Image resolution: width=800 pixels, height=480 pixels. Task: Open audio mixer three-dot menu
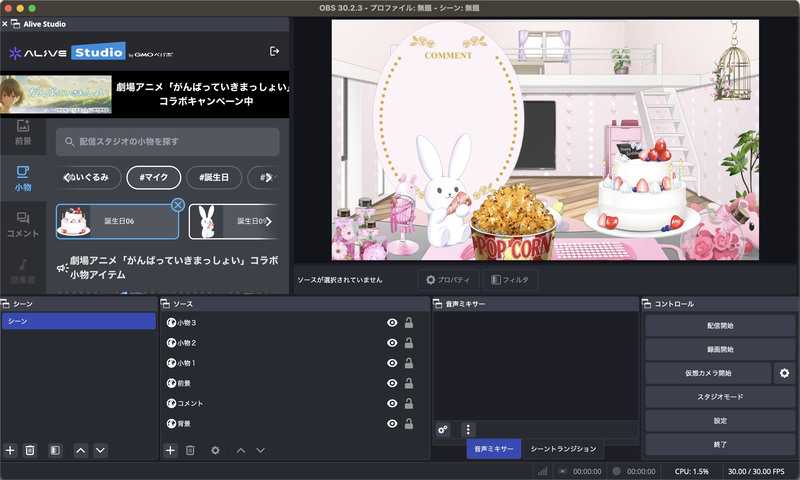pyautogui.click(x=468, y=430)
